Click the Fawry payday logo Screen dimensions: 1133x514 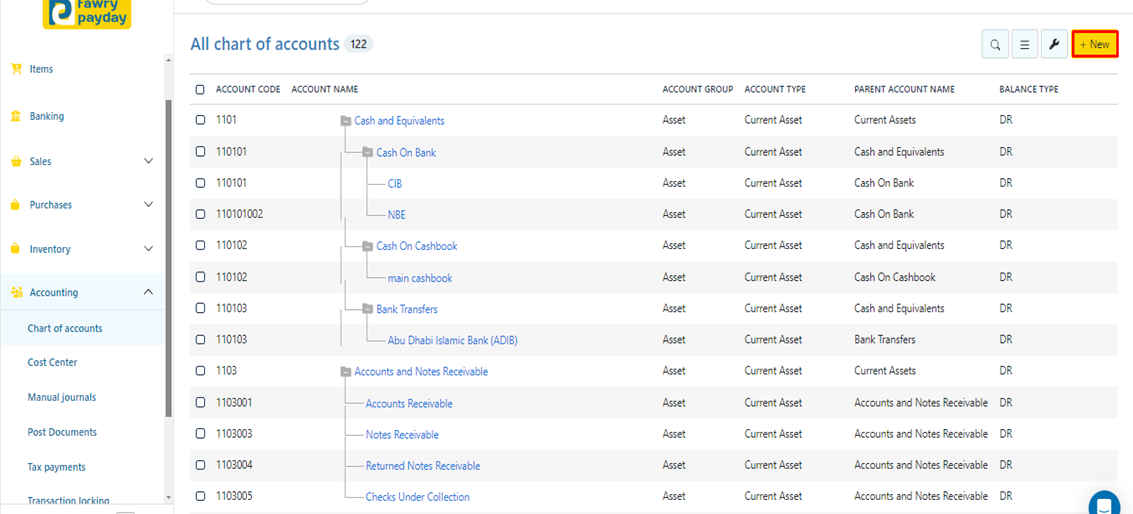[88, 12]
